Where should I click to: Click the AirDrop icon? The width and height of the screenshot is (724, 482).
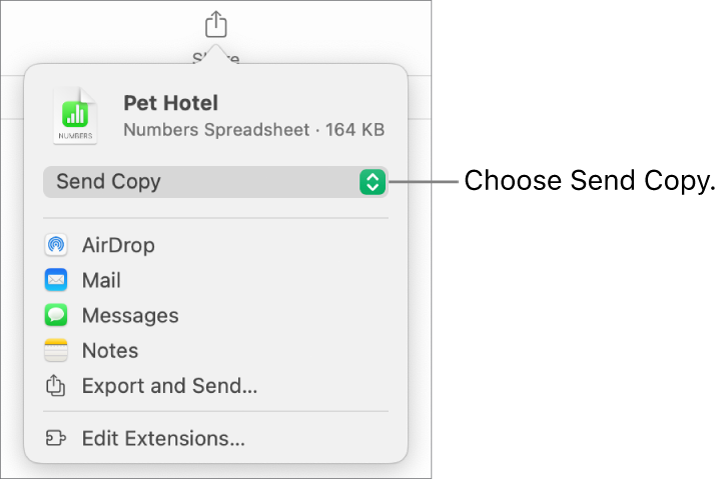pyautogui.click(x=56, y=245)
